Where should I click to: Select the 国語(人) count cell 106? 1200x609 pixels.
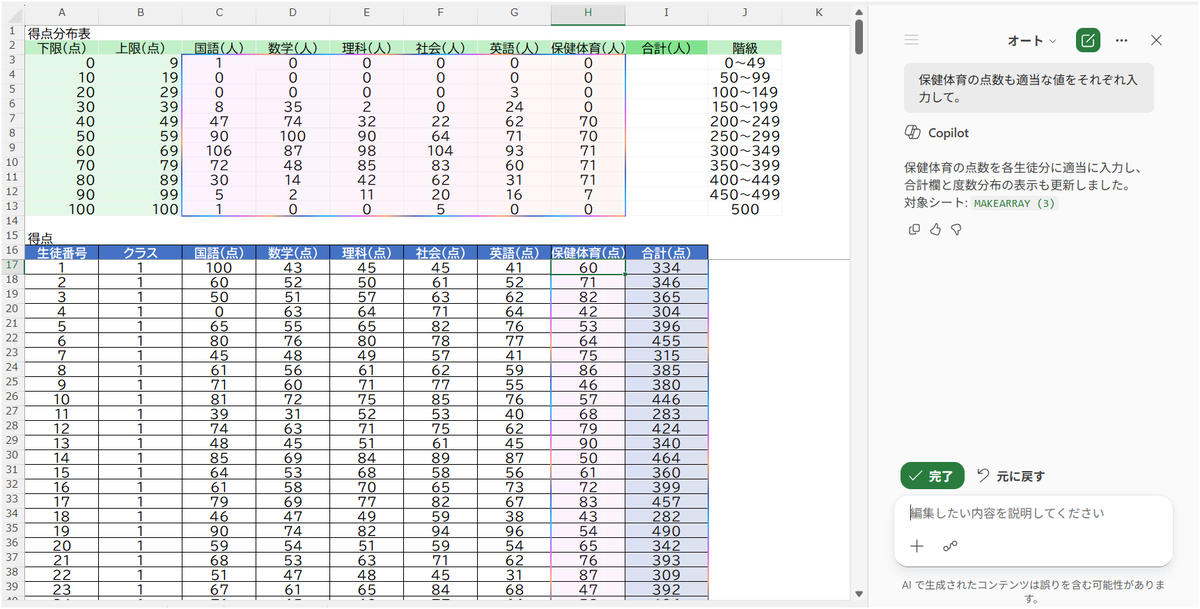pyautogui.click(x=218, y=150)
